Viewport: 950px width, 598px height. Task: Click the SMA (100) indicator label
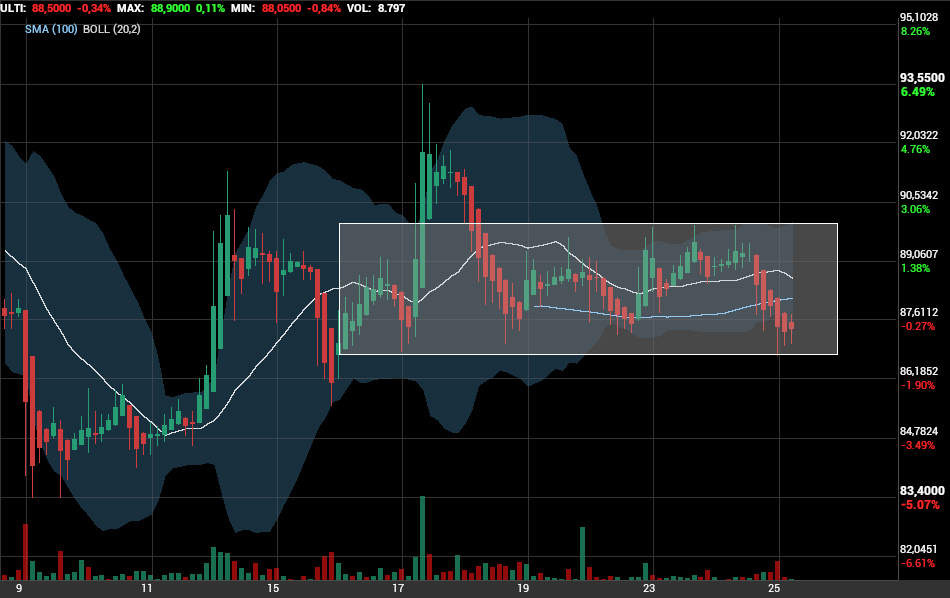(51, 29)
